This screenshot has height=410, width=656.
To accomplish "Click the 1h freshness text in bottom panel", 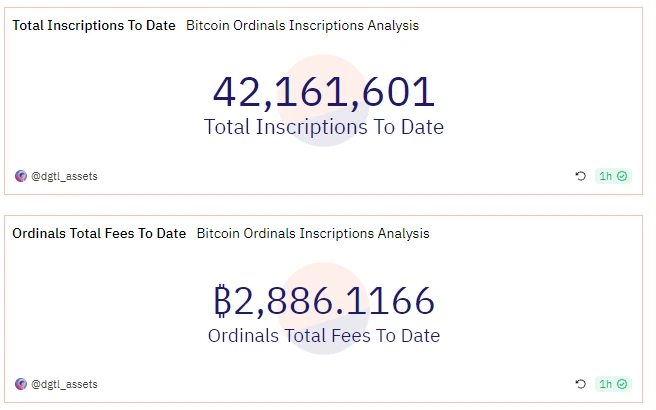I will tap(605, 384).
